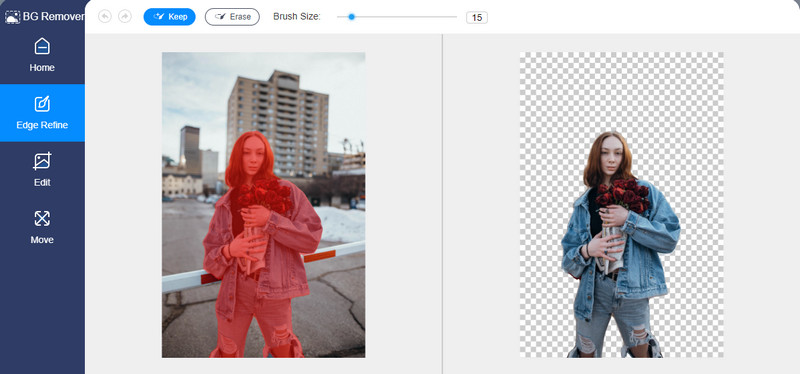Click the BG Remover logo icon

tap(12, 17)
